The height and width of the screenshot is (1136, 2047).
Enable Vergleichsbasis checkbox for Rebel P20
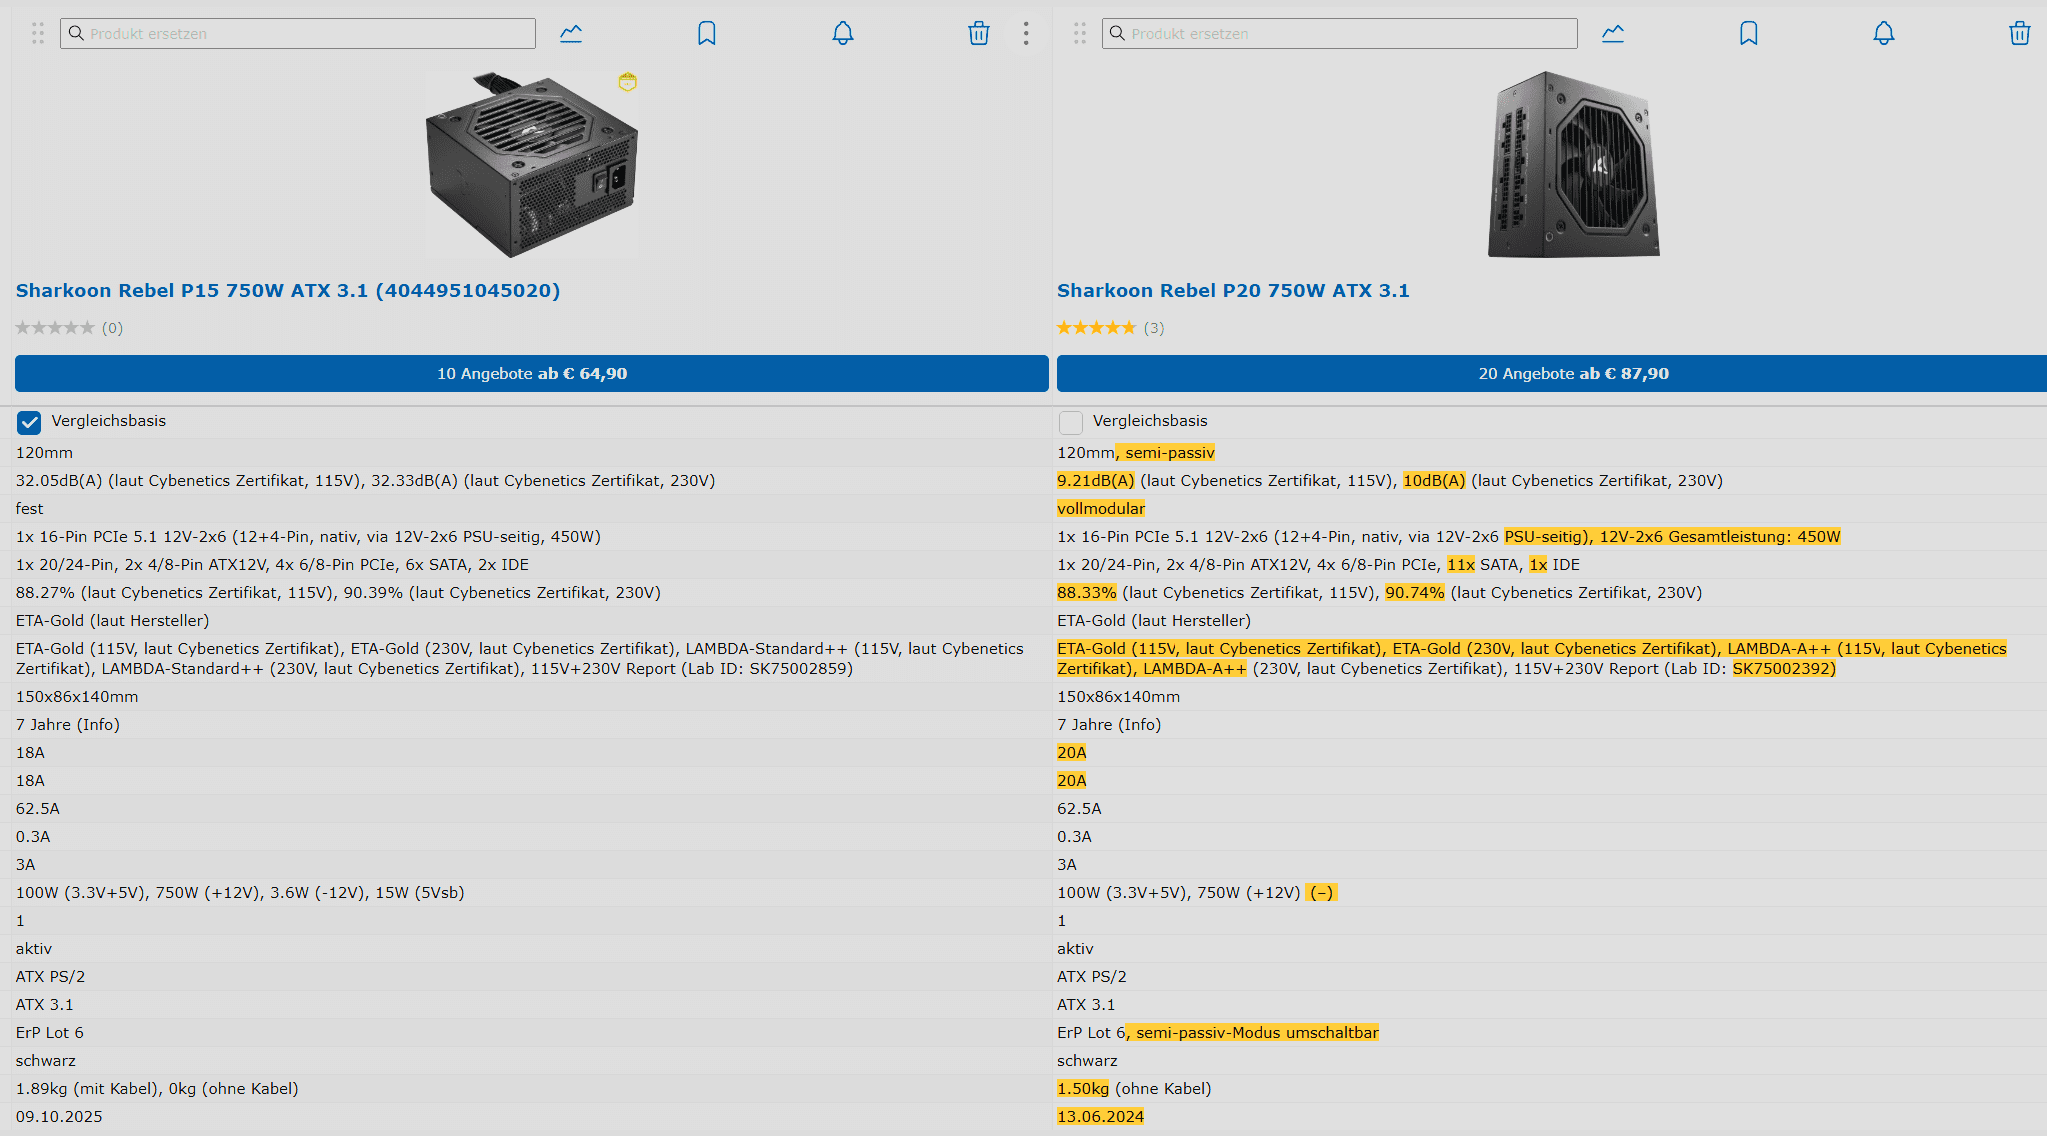[1071, 422]
